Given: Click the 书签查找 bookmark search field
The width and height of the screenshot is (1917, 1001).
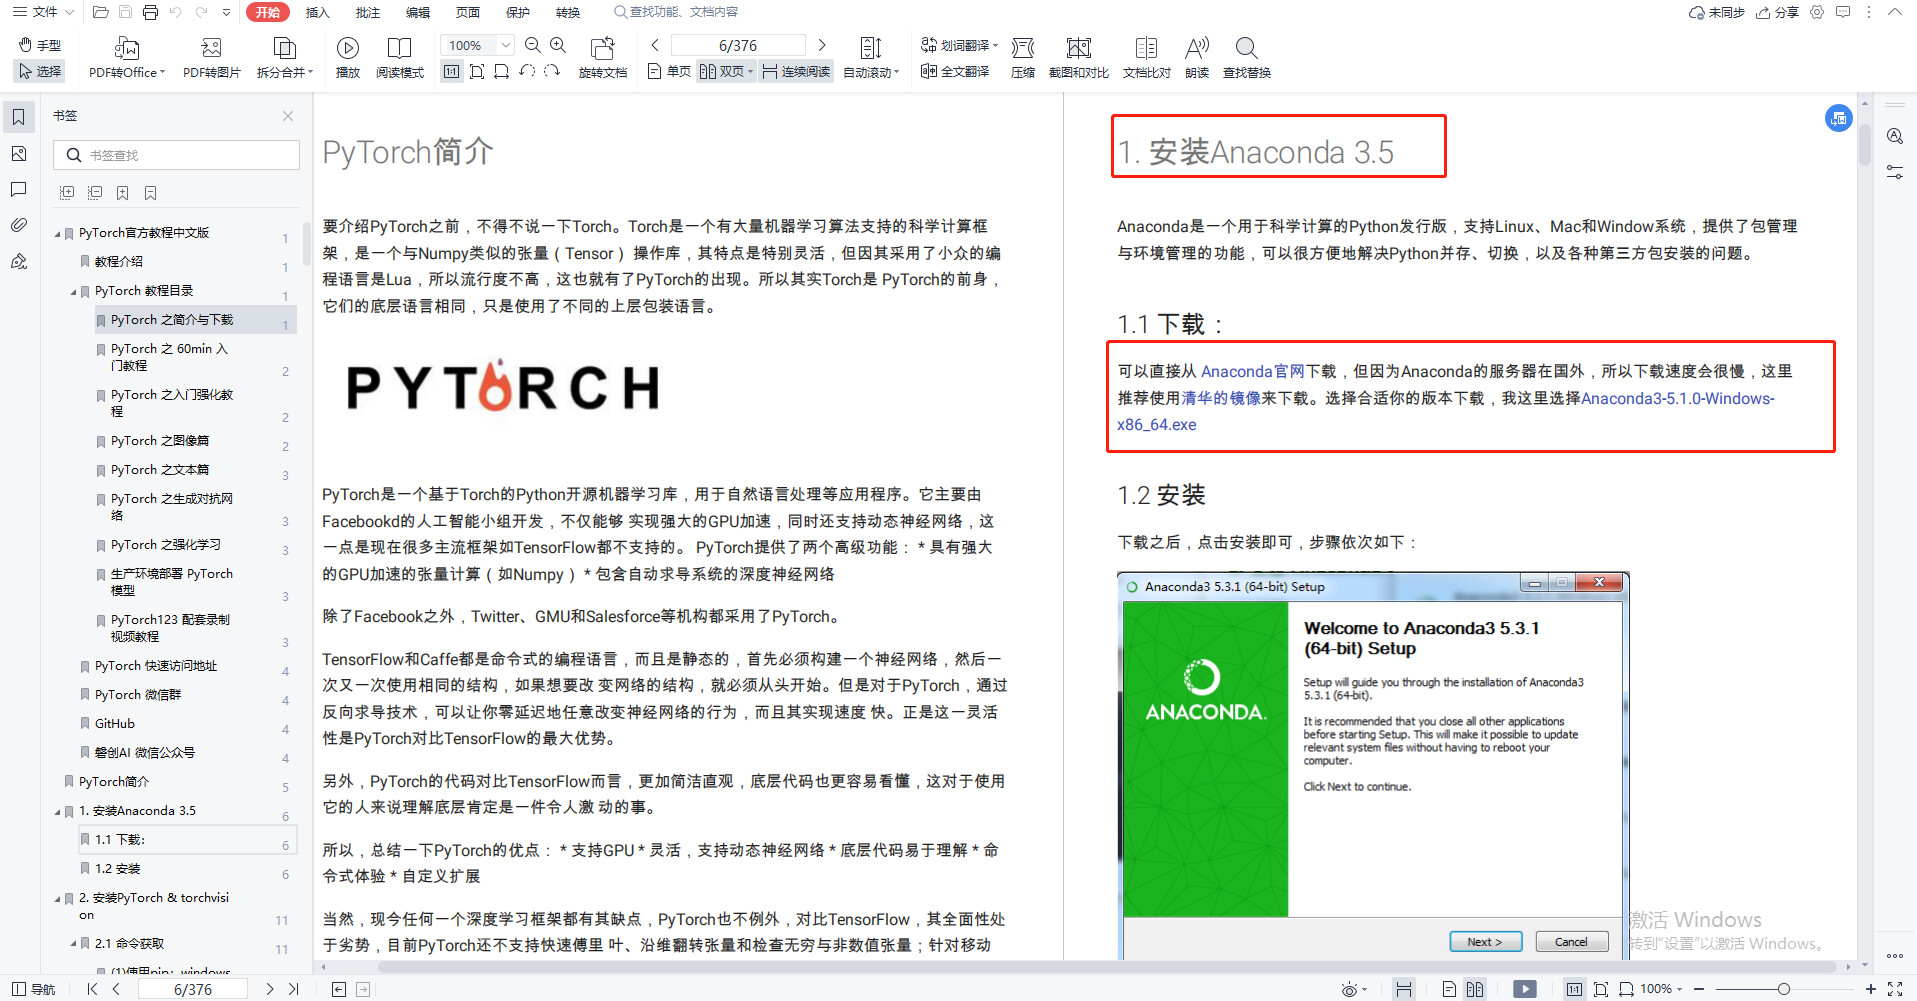Looking at the screenshot, I should click(x=177, y=155).
